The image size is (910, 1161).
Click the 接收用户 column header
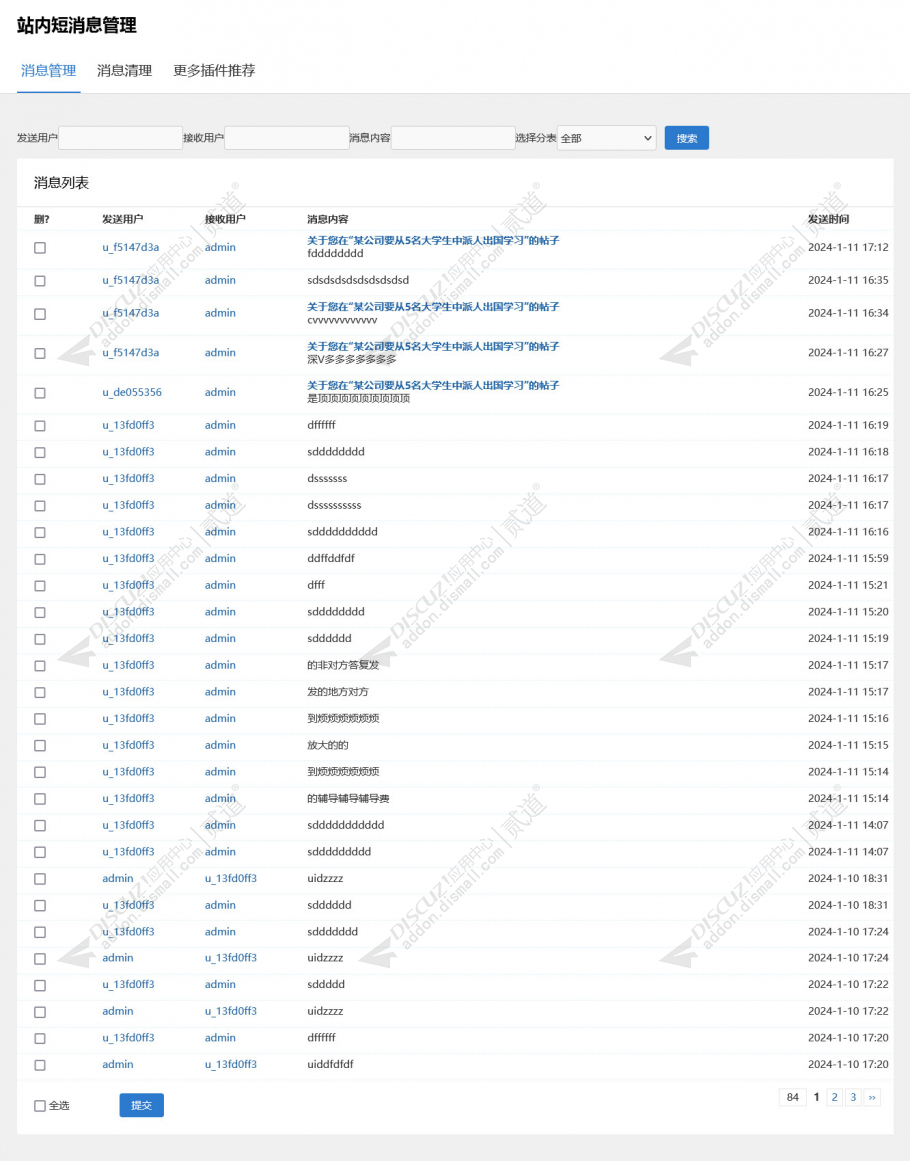pos(225,219)
